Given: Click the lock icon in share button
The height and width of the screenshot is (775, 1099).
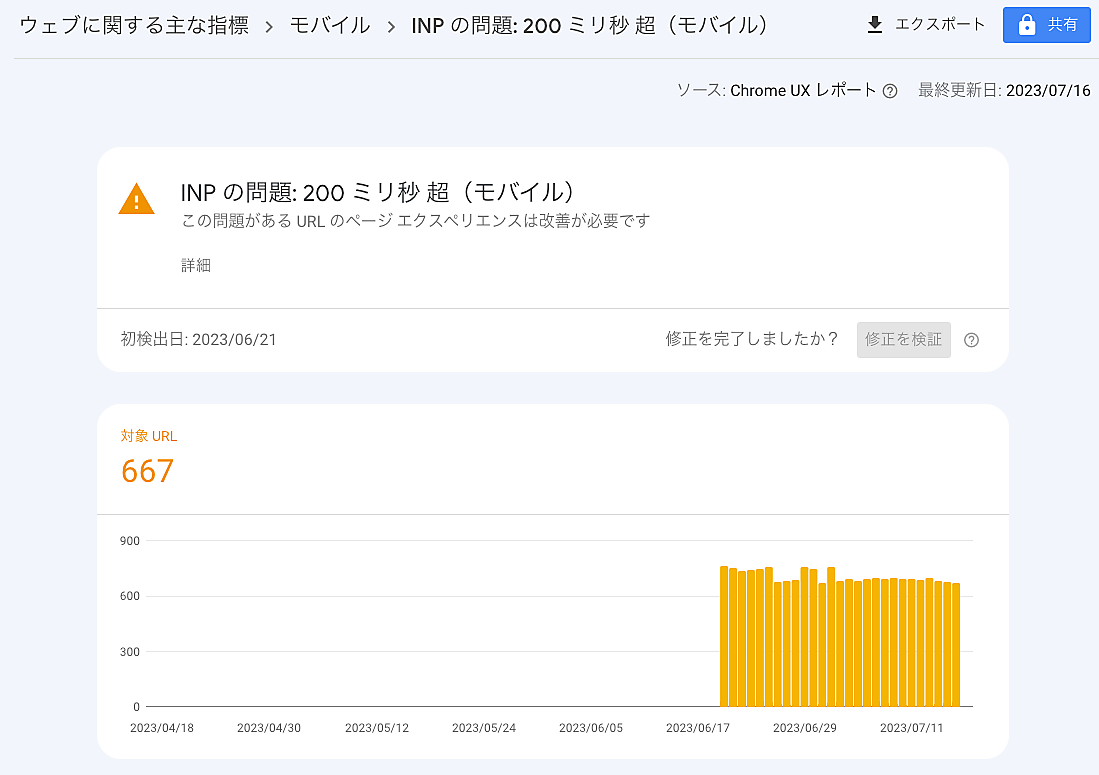Looking at the screenshot, I should (x=1026, y=25).
